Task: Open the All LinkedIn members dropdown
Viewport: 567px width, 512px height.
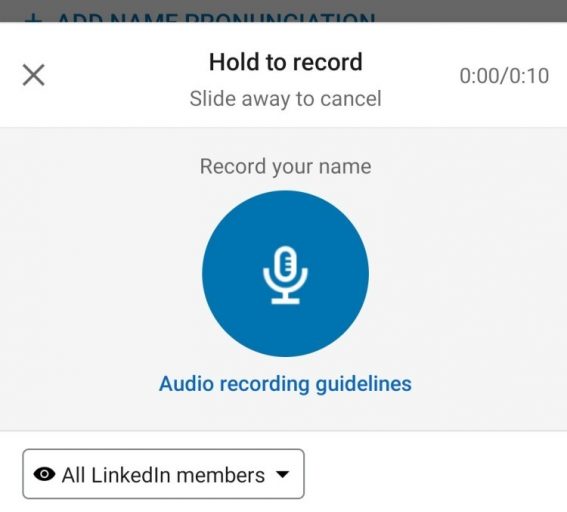Action: (163, 474)
